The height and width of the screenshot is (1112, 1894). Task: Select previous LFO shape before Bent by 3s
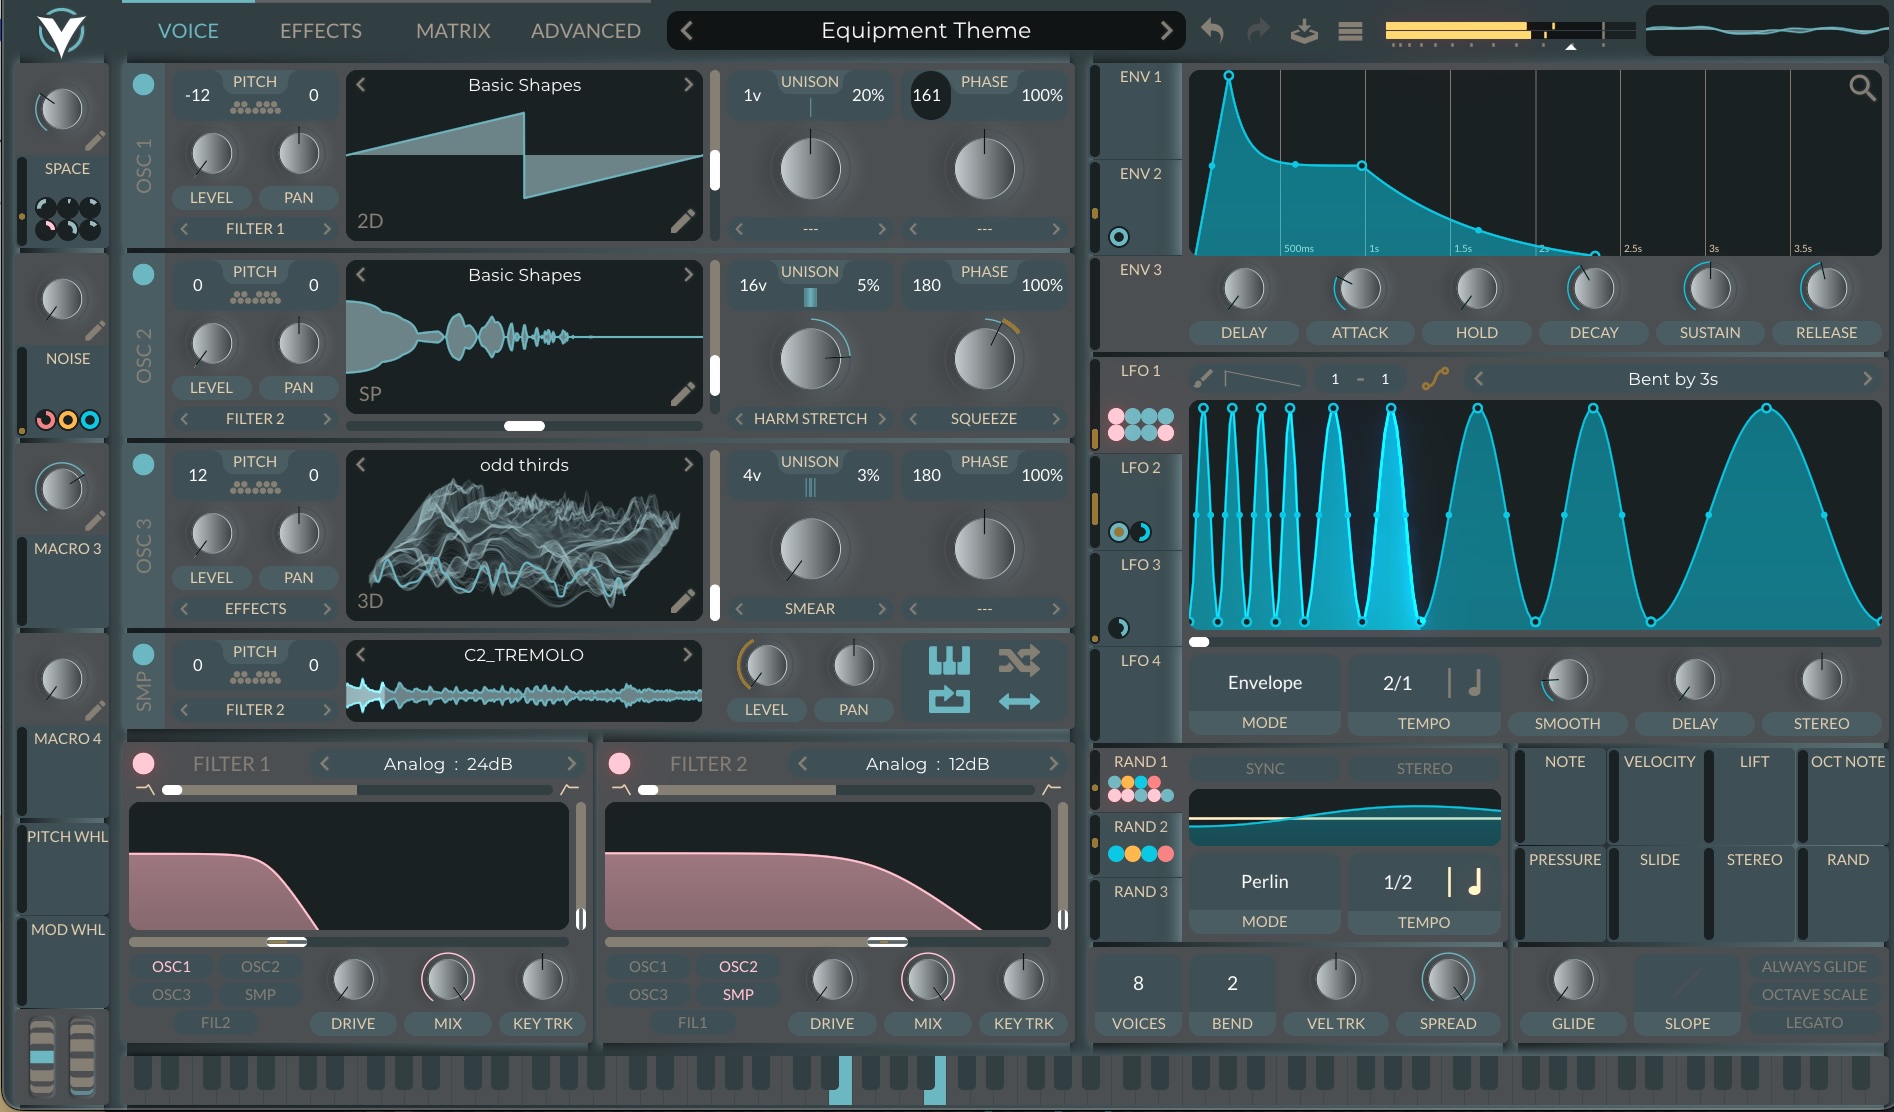[1479, 379]
